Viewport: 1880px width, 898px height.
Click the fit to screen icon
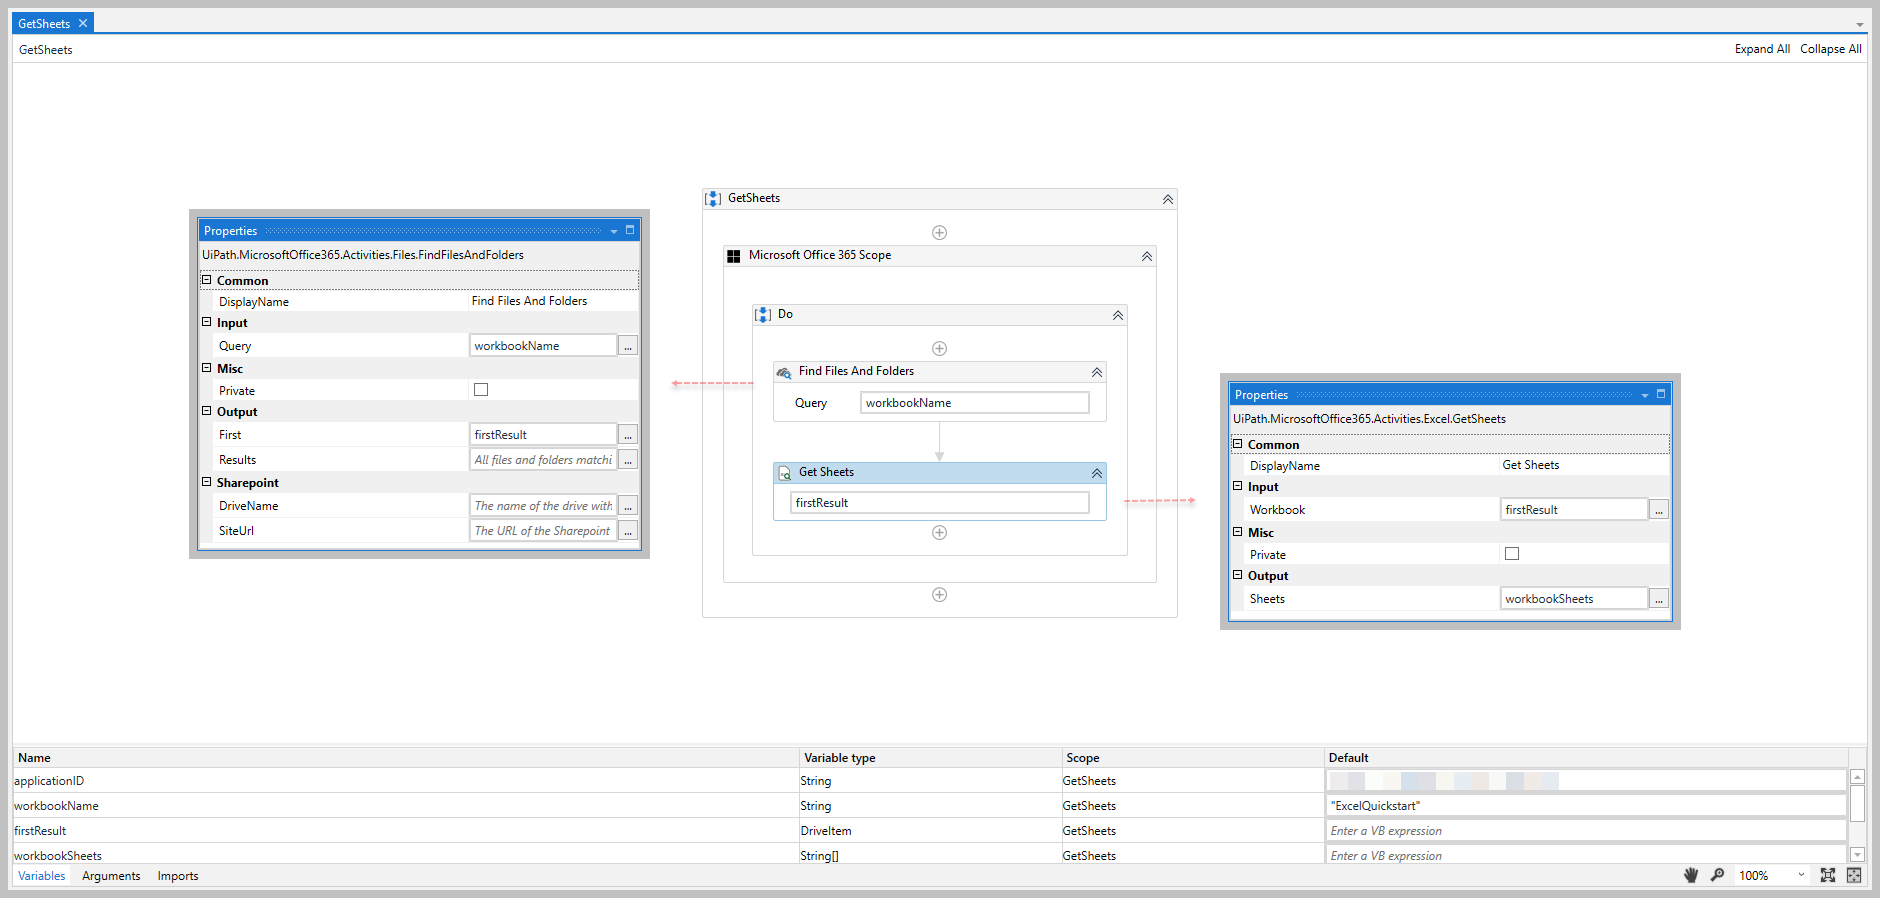(1828, 875)
